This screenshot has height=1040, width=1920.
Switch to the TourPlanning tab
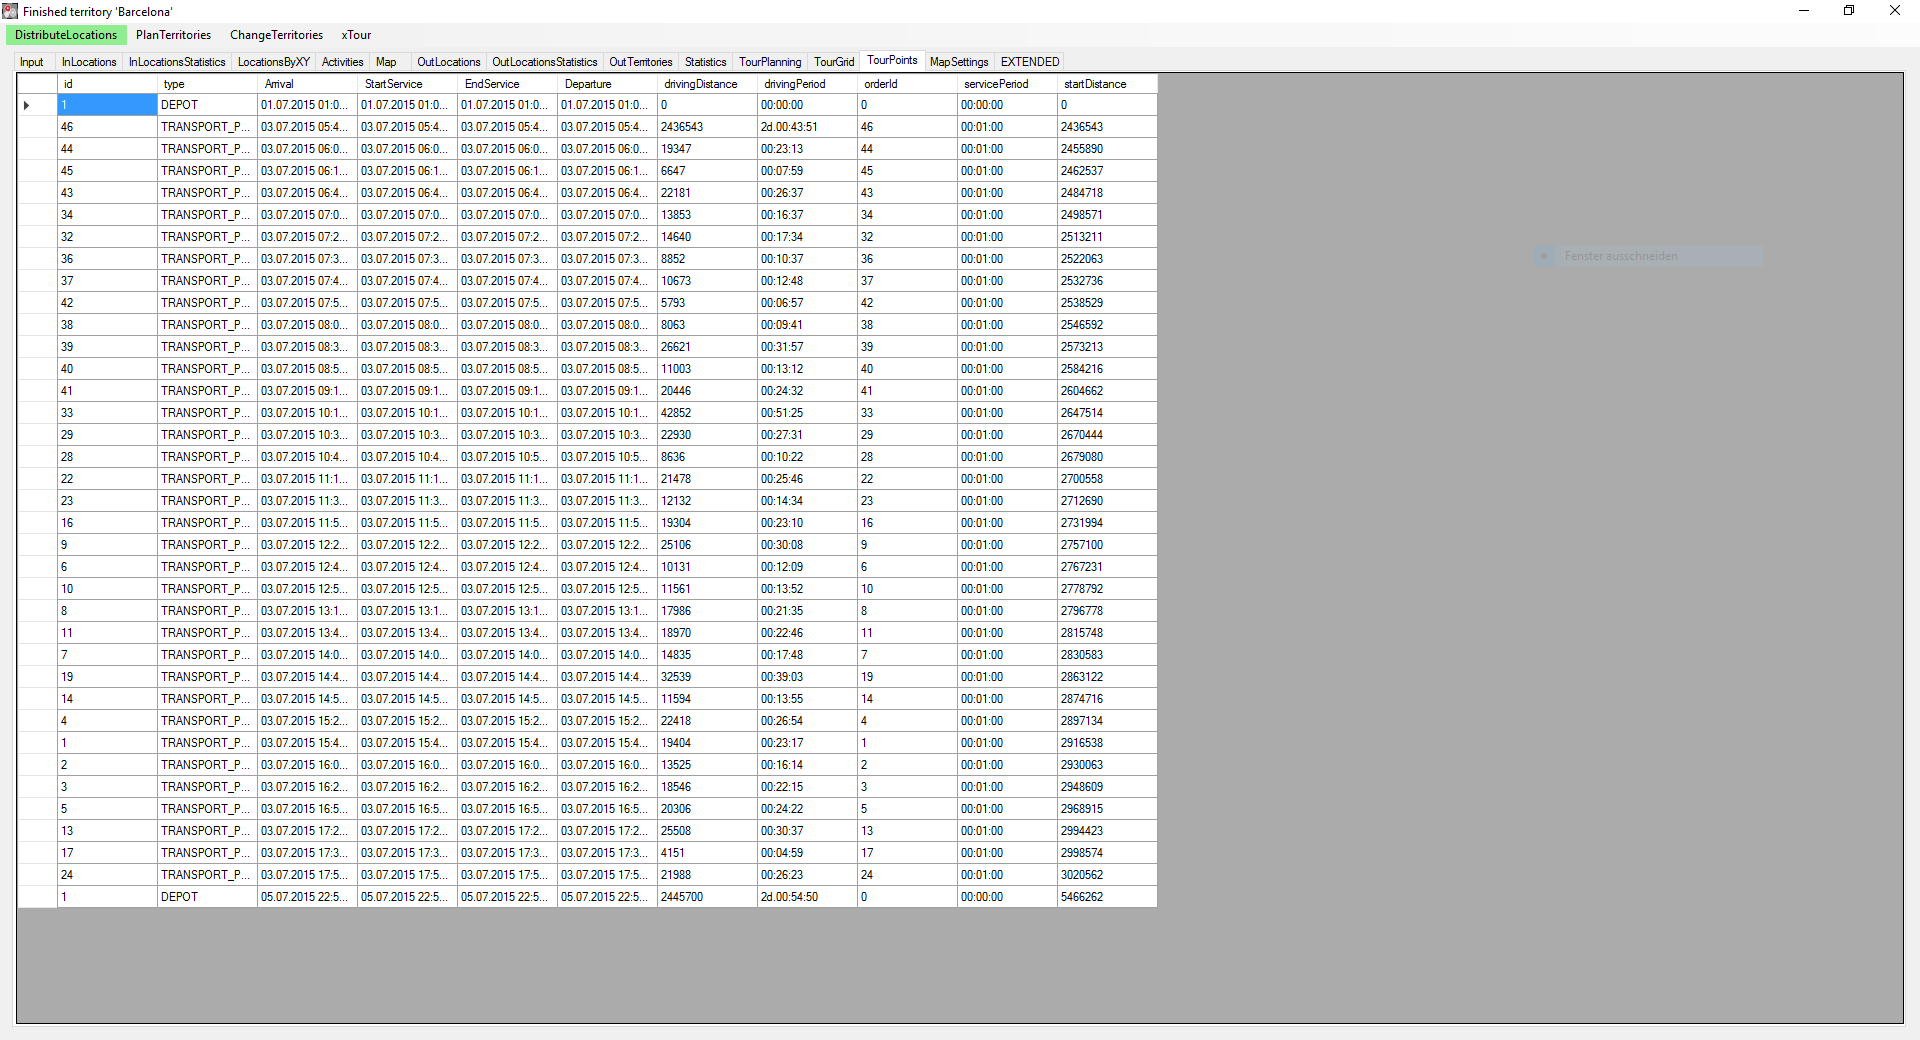click(769, 62)
